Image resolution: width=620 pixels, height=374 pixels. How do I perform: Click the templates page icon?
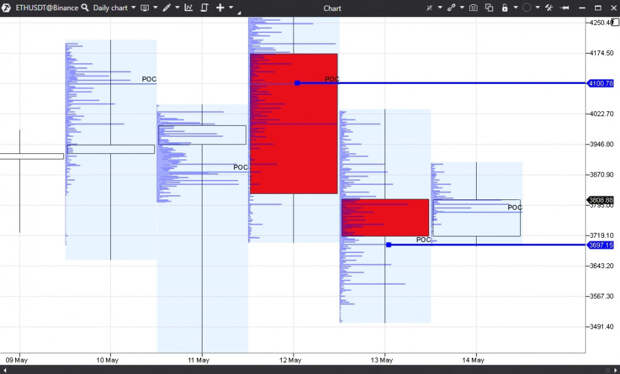coord(204,8)
